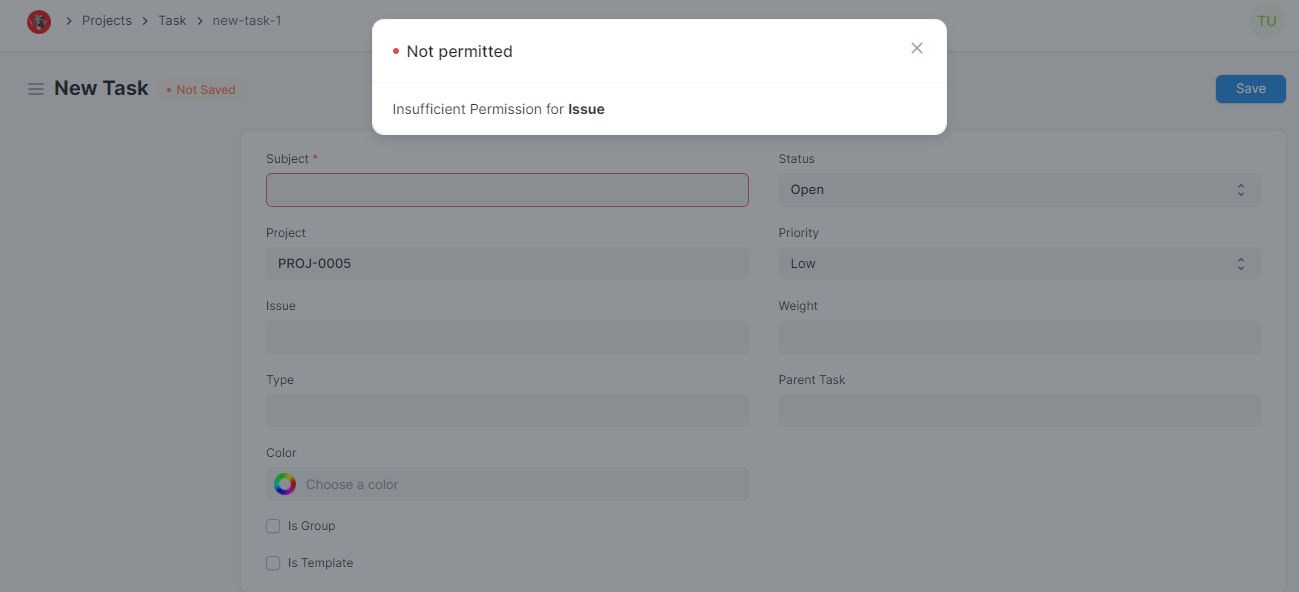This screenshot has width=1299, height=592.
Task: Click the Parent Task field
Action: click(1019, 410)
